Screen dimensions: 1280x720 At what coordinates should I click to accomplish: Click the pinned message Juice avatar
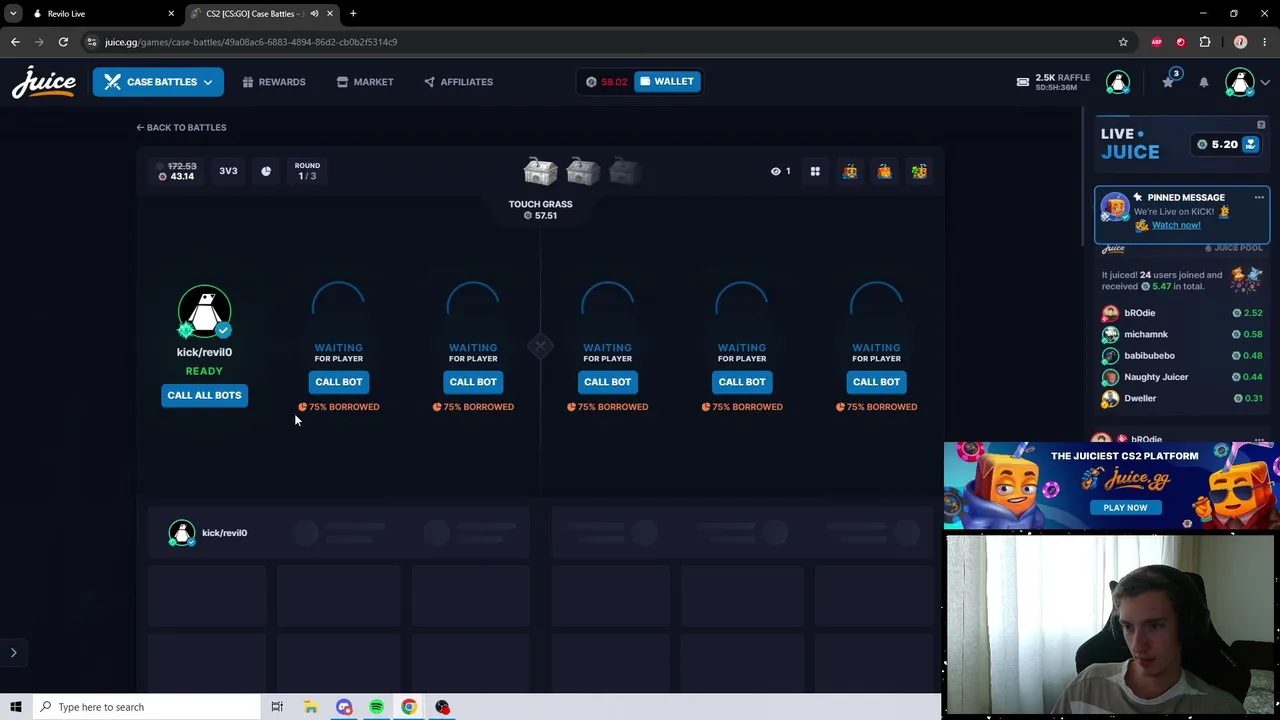point(1114,209)
